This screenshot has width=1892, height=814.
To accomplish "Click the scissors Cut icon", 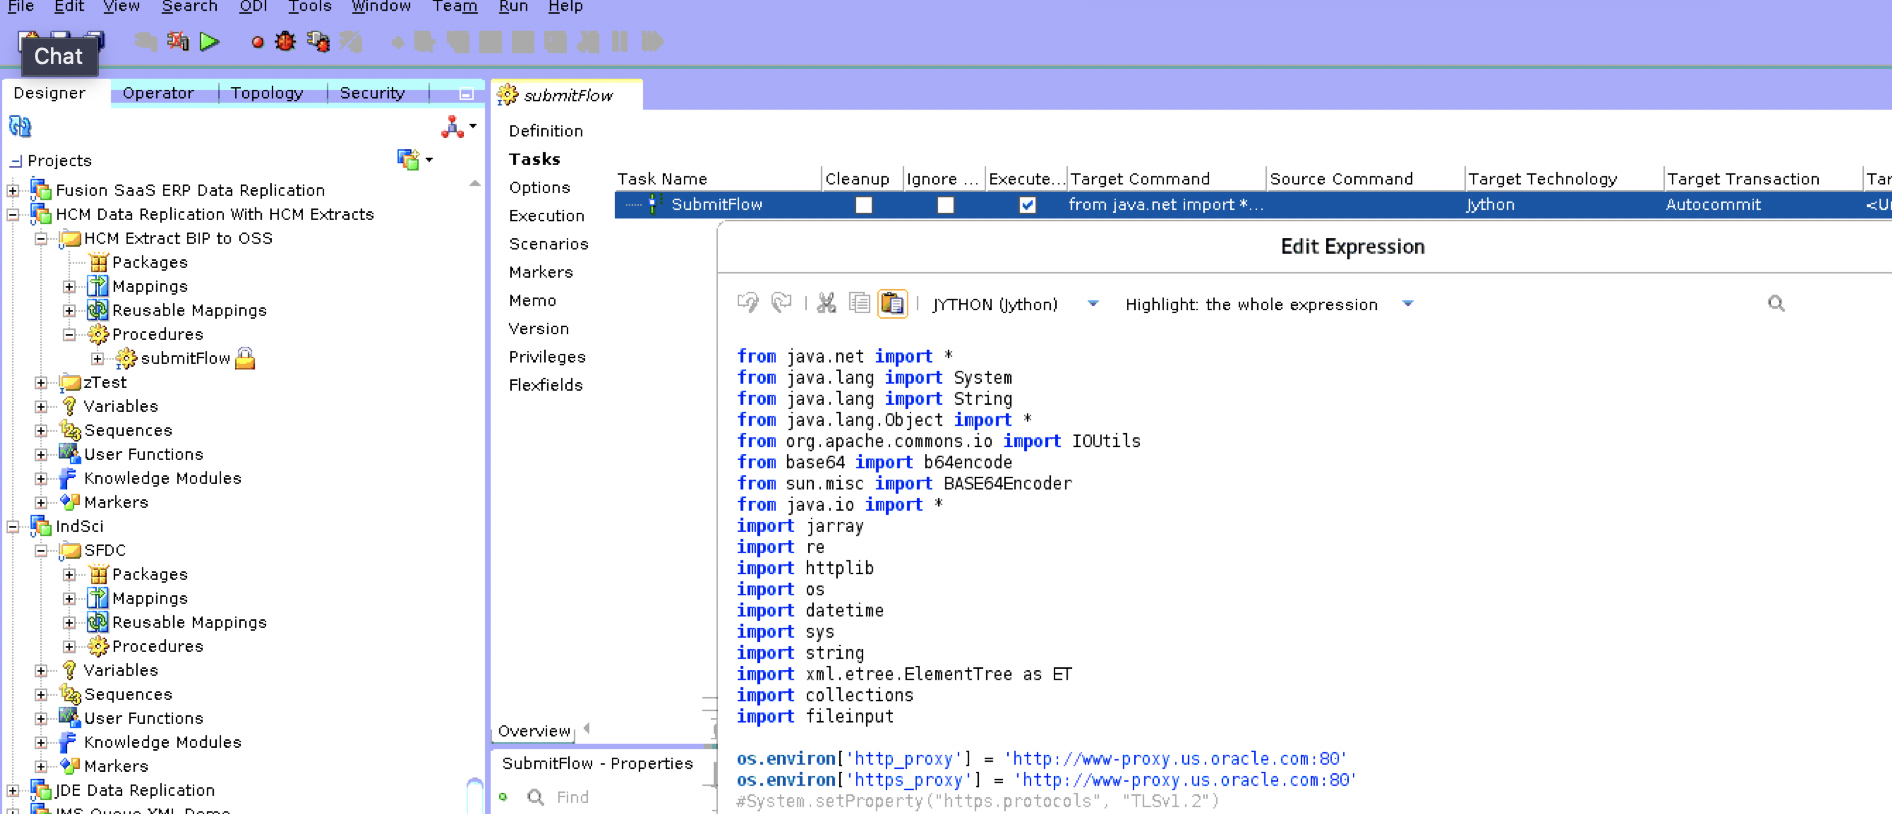I will pyautogui.click(x=826, y=304).
